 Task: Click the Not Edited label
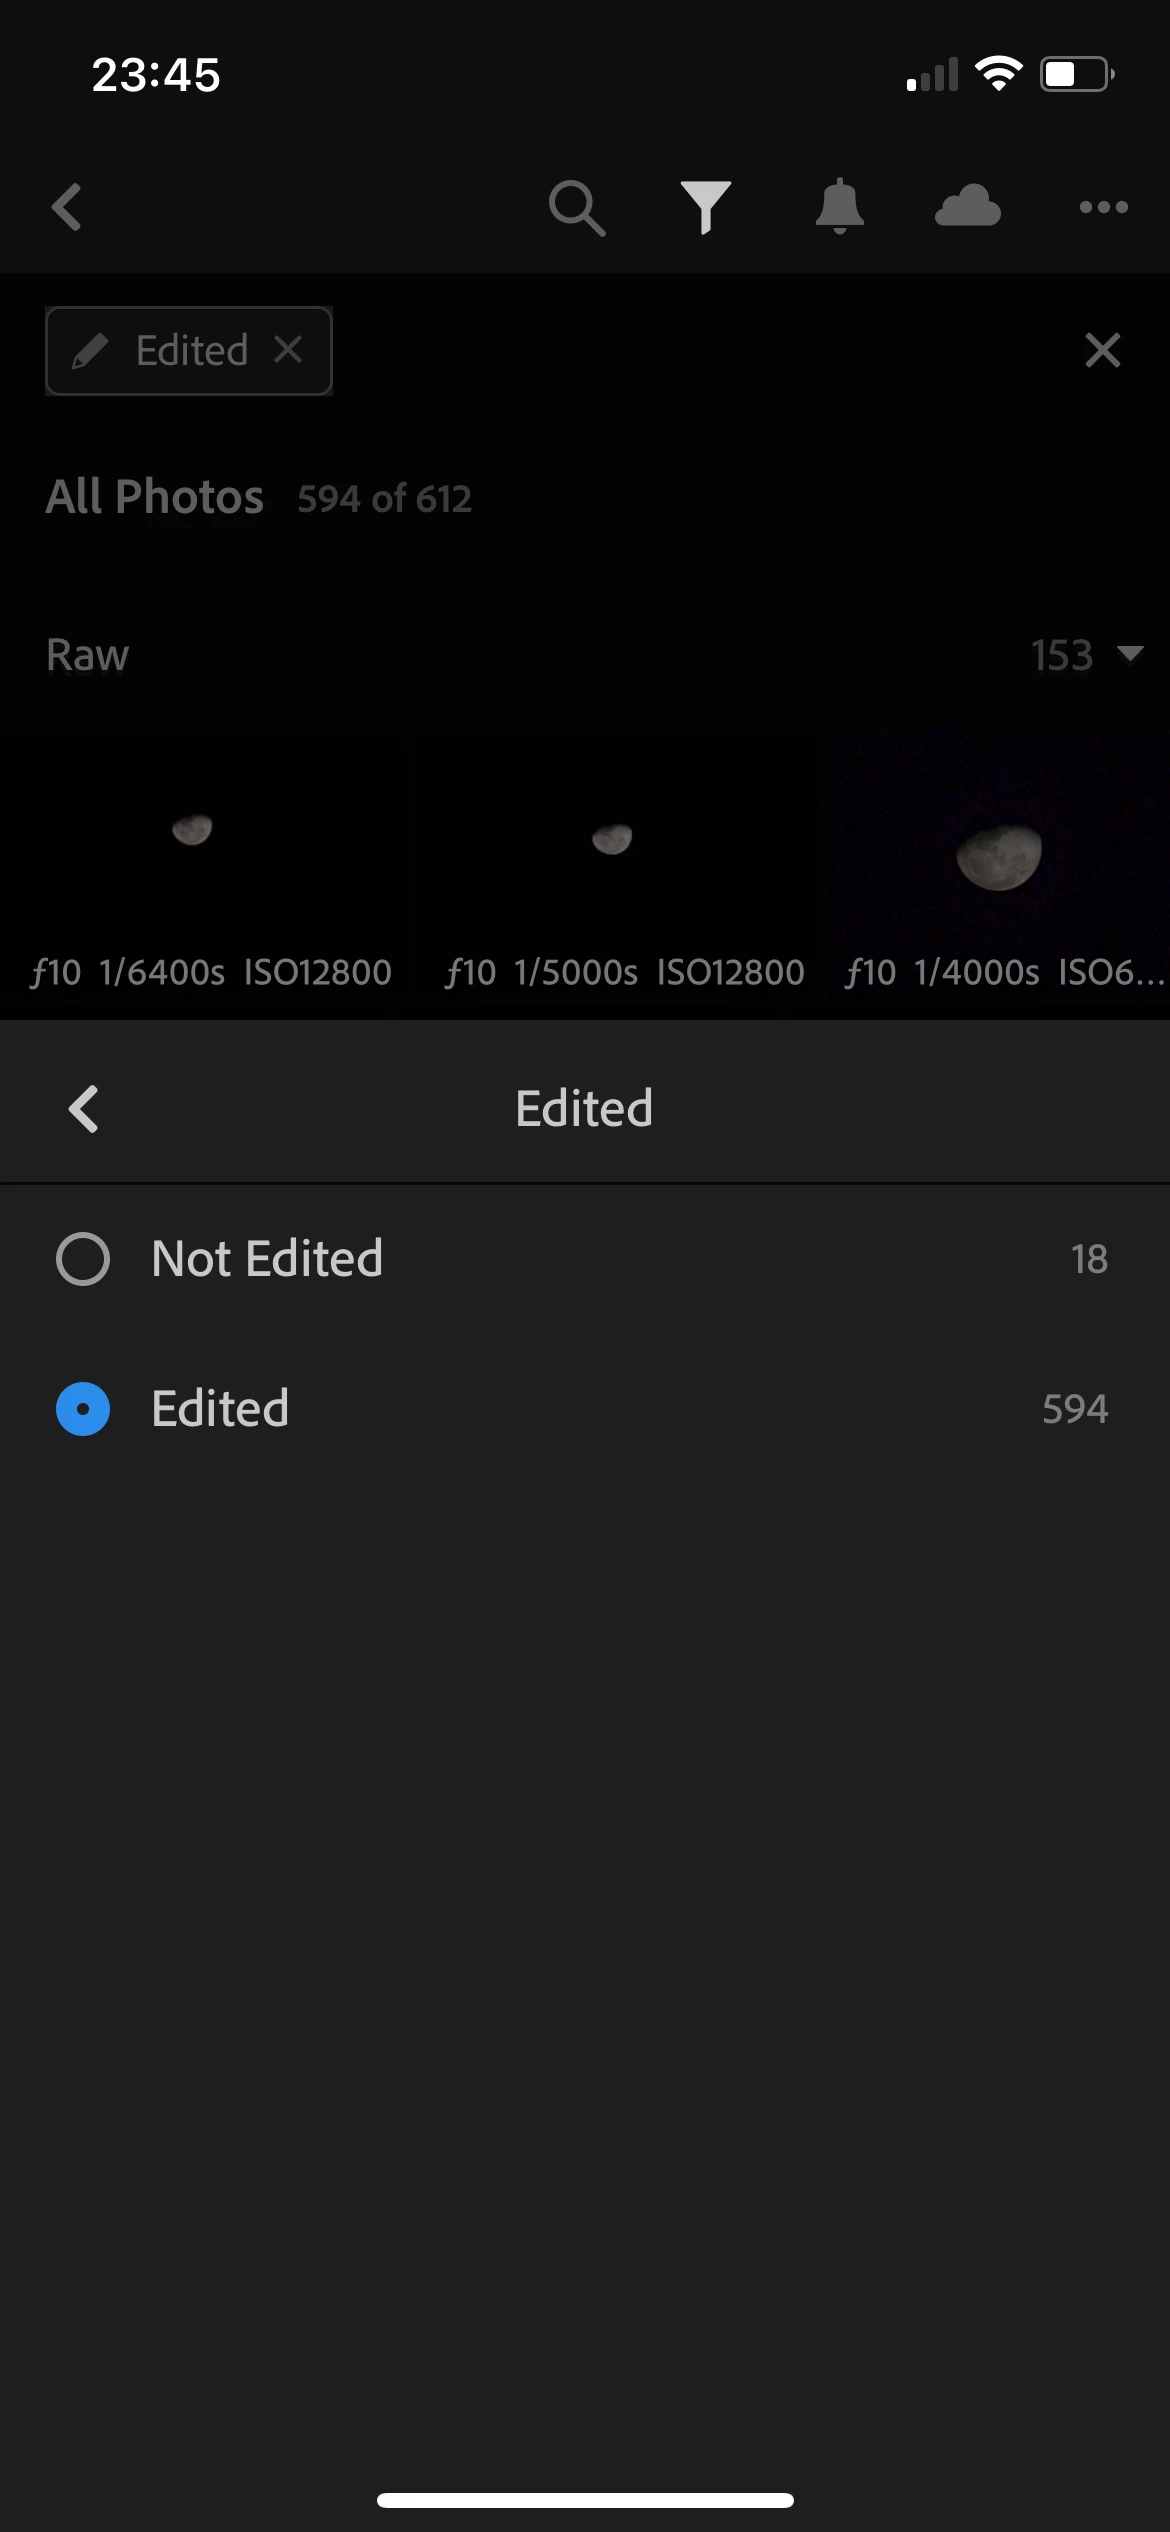click(x=267, y=1258)
